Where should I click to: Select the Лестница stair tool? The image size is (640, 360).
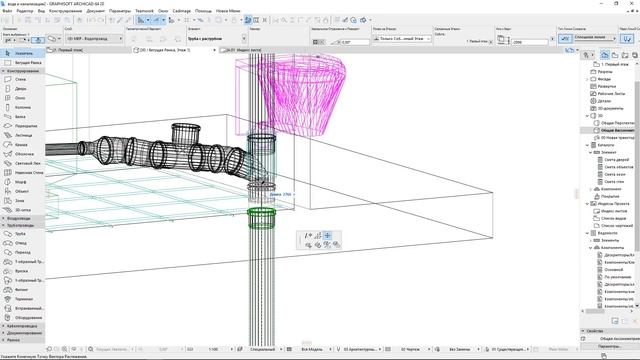coord(22,135)
